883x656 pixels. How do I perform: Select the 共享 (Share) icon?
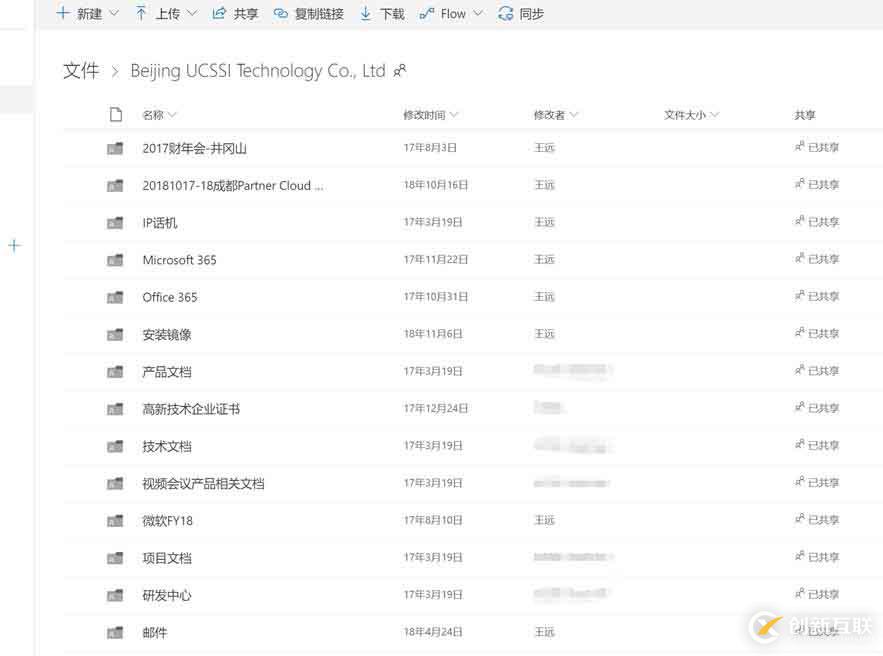click(x=219, y=13)
